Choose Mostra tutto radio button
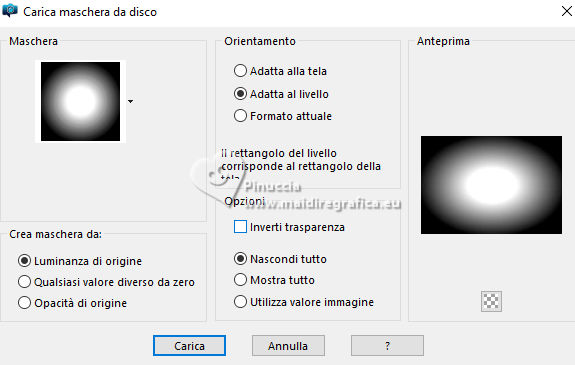Screen dimensions: 575x365 pyautogui.click(x=240, y=280)
